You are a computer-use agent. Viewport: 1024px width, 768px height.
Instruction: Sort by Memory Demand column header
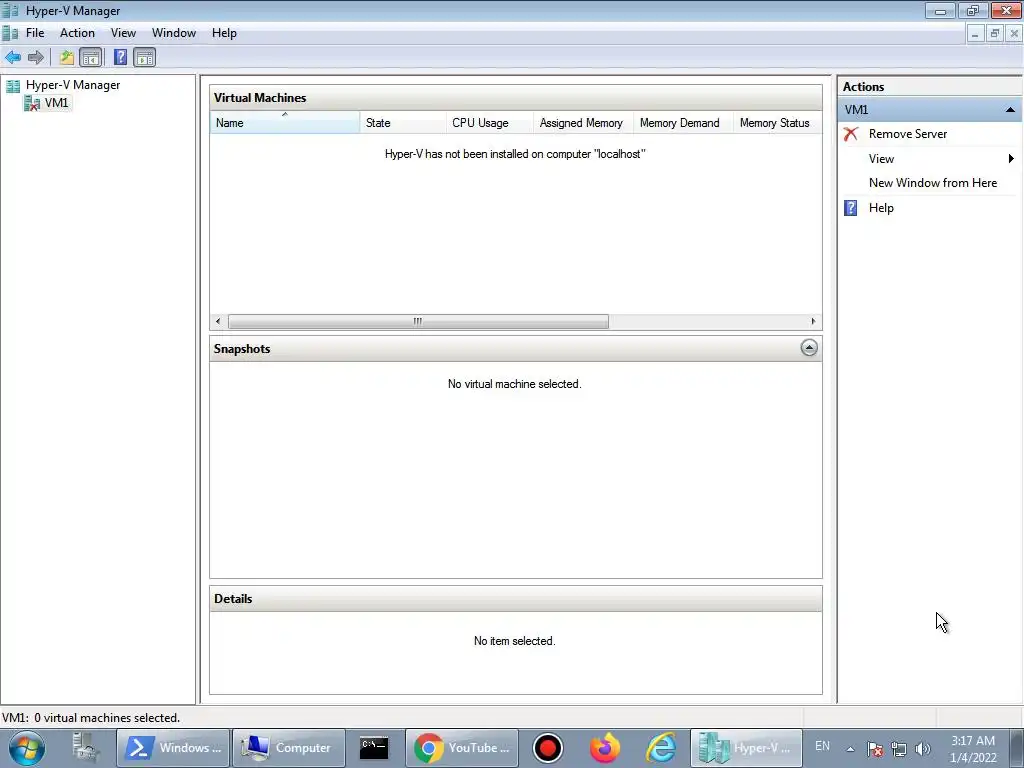tap(683, 123)
